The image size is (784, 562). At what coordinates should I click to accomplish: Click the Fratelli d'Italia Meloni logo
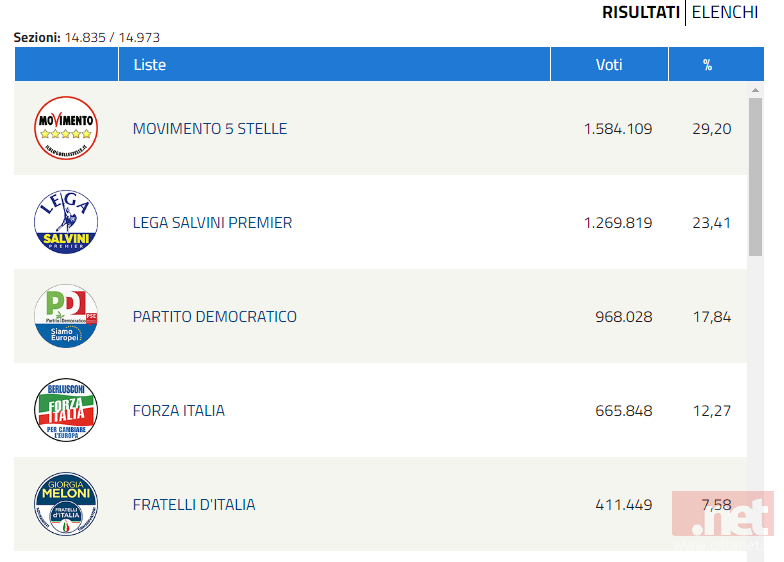point(66,504)
